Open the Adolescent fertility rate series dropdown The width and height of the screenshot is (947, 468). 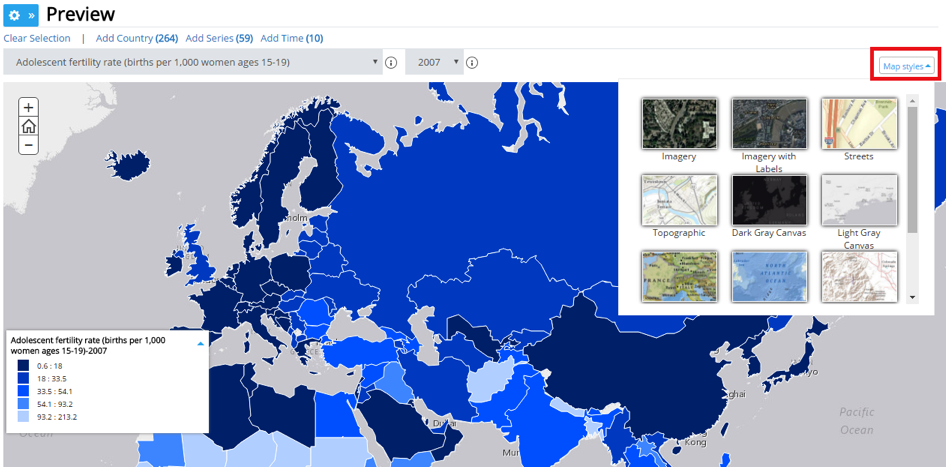click(194, 62)
